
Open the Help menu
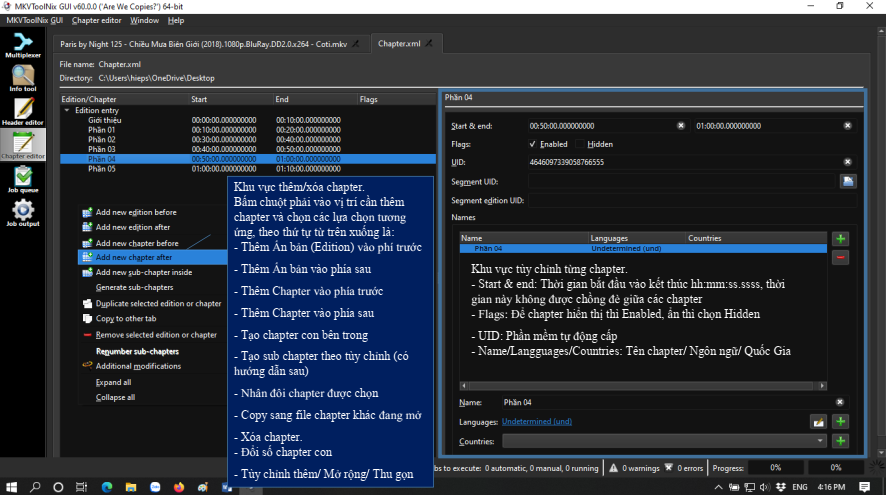click(x=176, y=20)
